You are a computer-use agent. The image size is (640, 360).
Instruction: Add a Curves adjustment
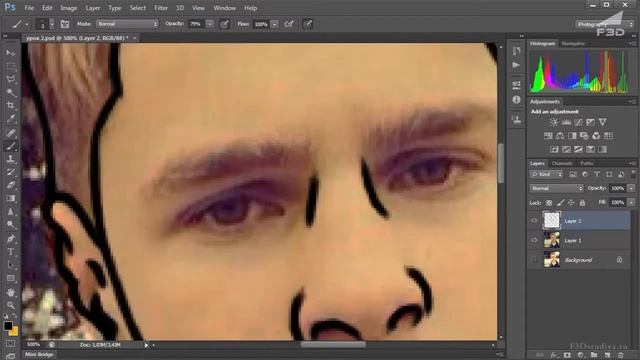(x=578, y=122)
